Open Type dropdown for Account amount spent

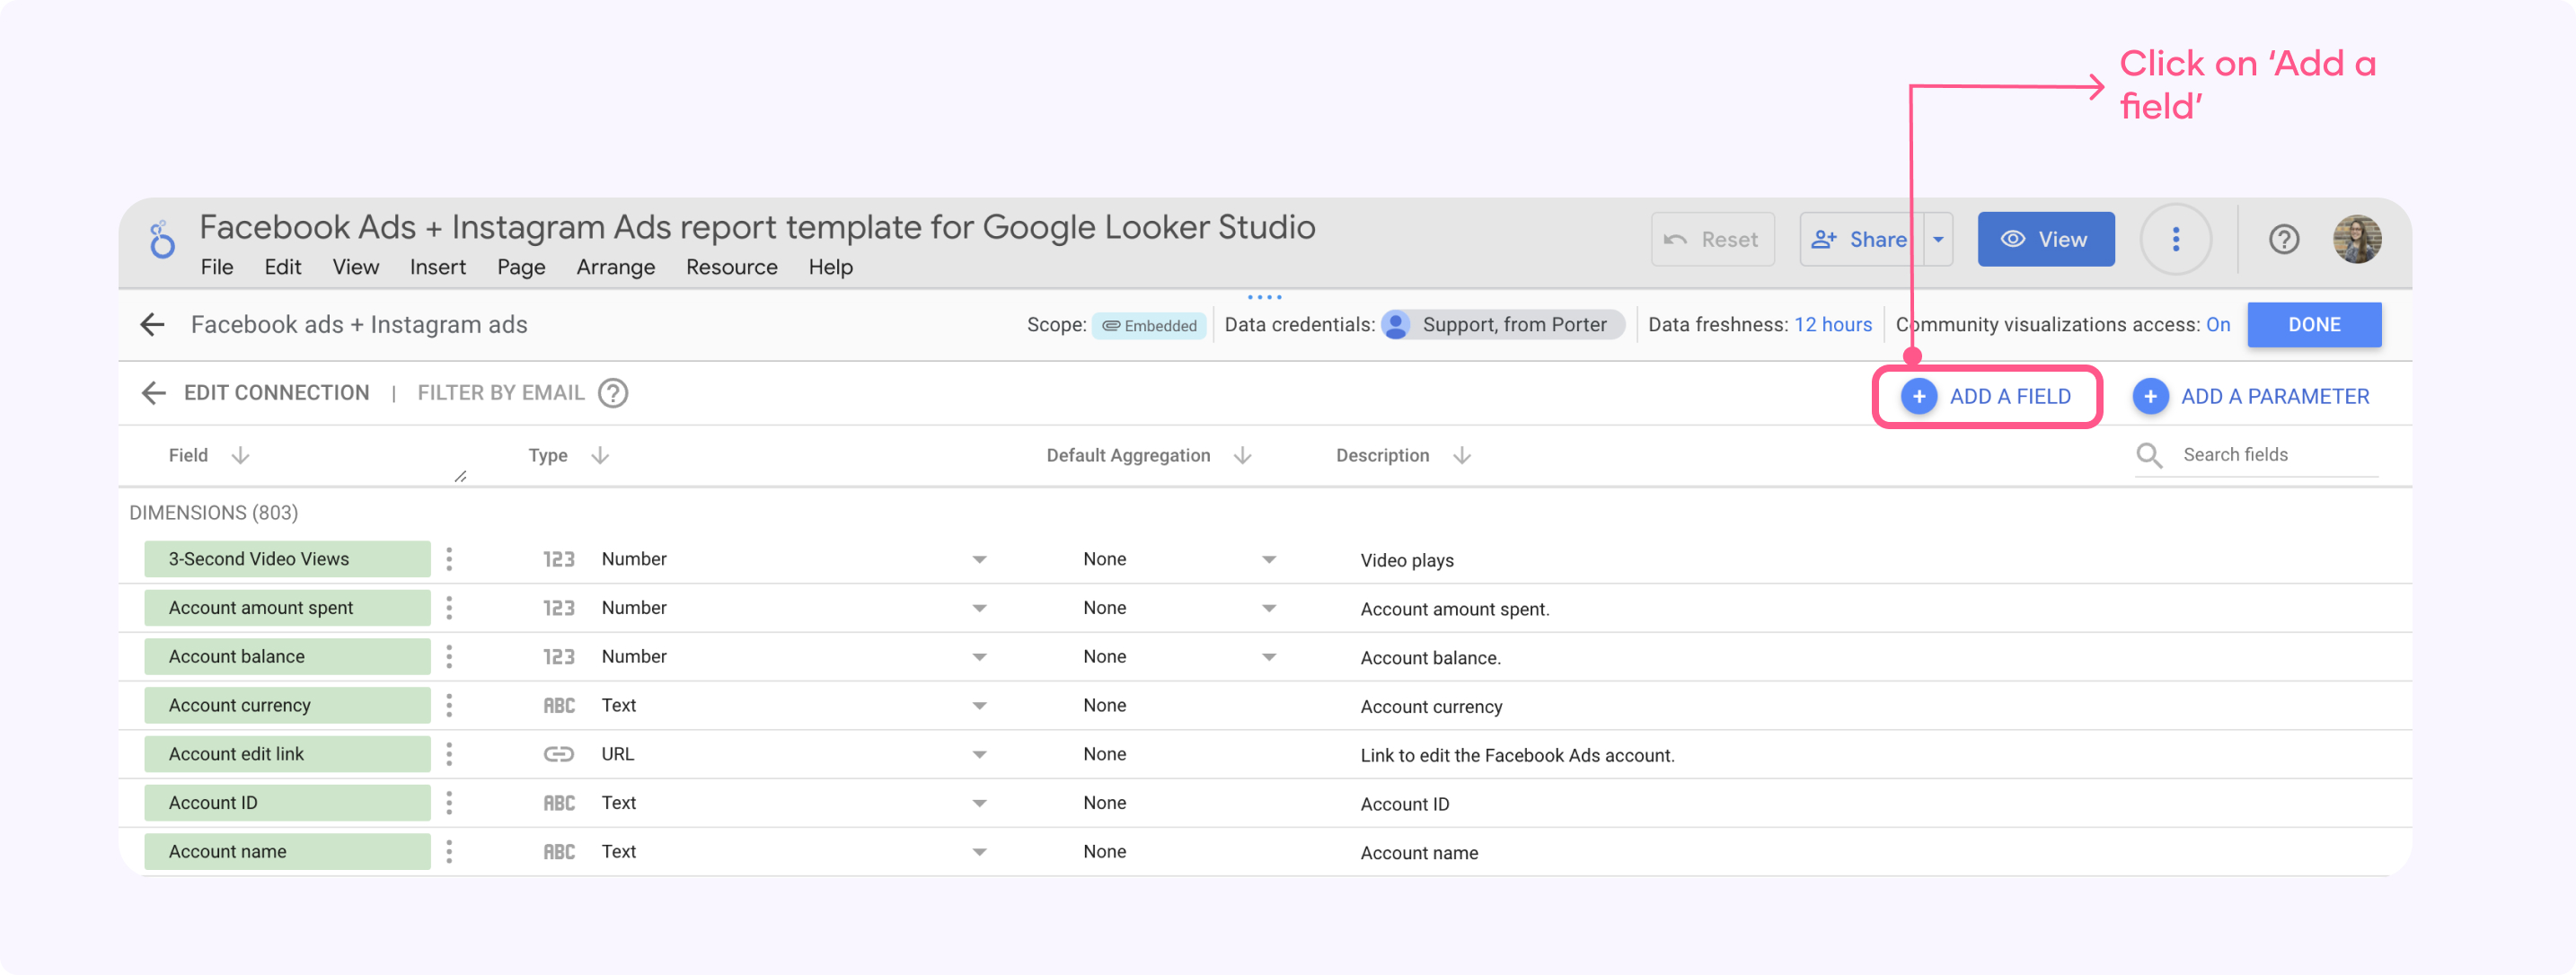tap(979, 609)
